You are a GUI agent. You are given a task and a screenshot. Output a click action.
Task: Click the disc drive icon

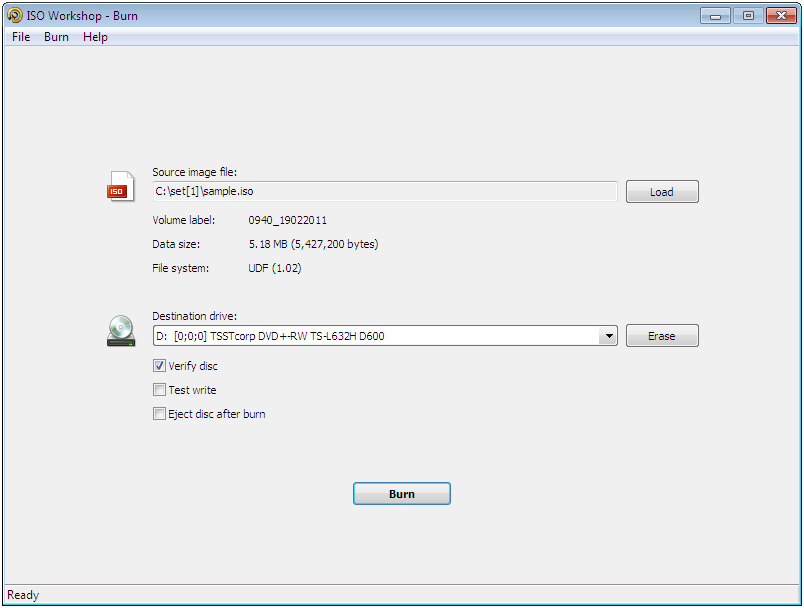pos(121,331)
